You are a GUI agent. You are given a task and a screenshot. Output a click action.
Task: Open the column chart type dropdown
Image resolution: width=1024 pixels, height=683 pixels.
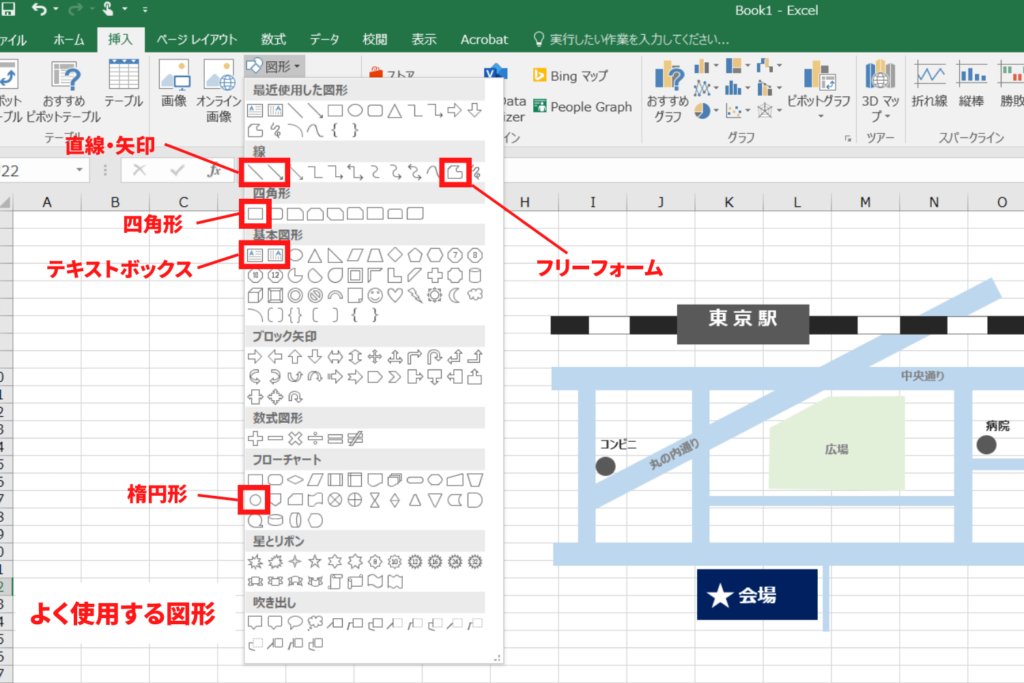(706, 66)
